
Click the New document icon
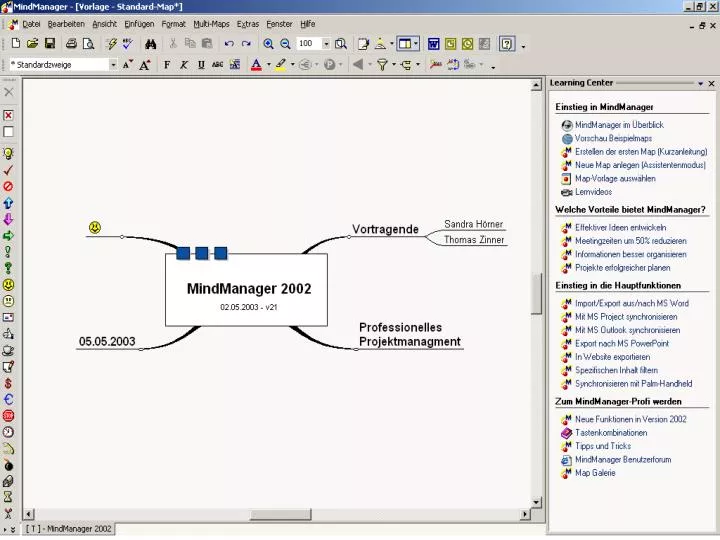pyautogui.click(x=16, y=44)
